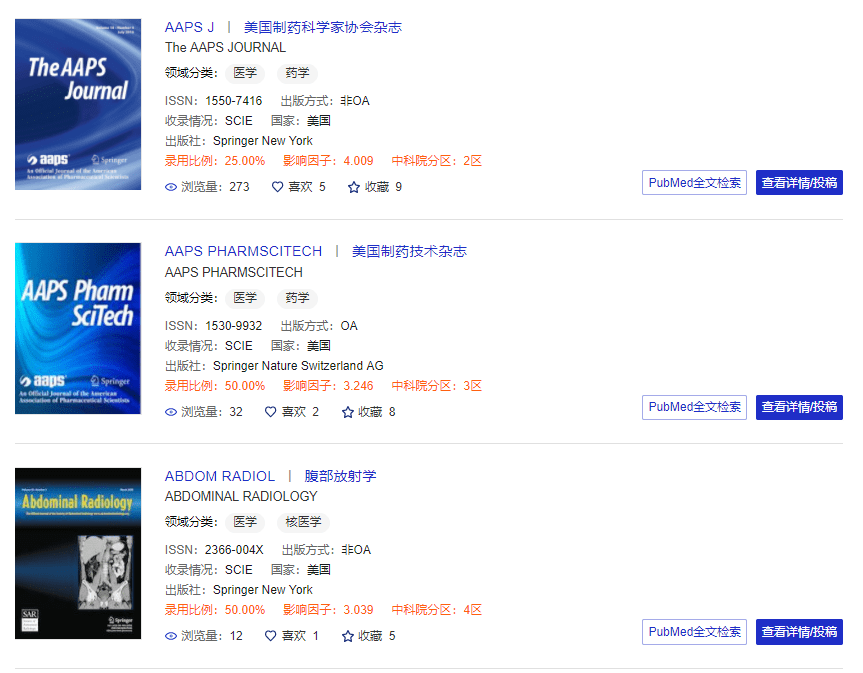Screen dimensions: 863x673
Task: Click ISSN value 1550-7416
Action: tap(233, 101)
